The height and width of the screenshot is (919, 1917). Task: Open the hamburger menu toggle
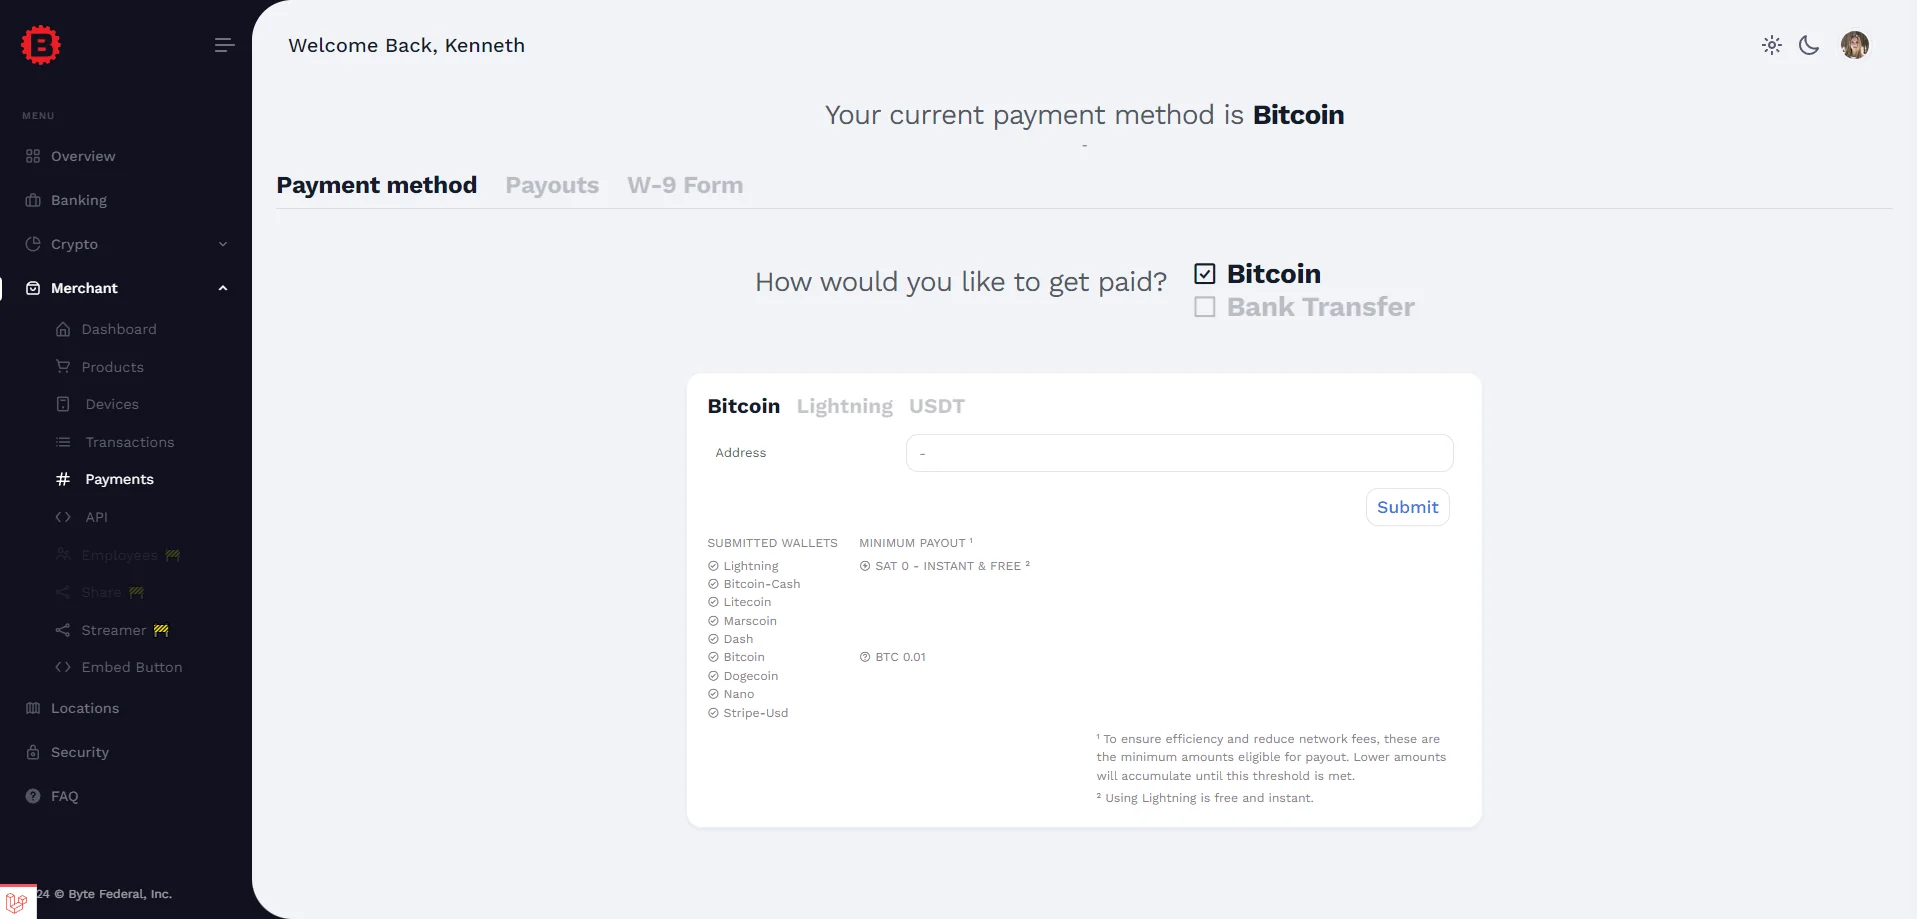224,45
